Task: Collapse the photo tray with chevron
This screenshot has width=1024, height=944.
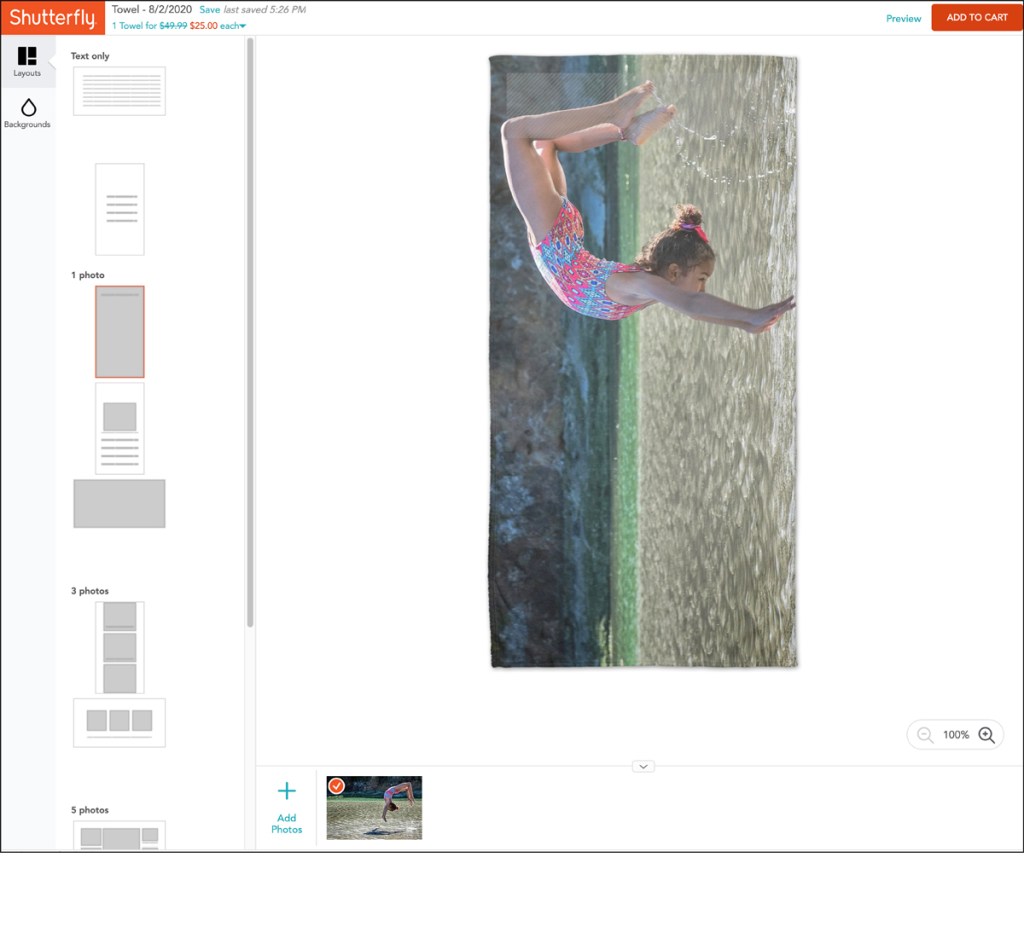Action: pyautogui.click(x=643, y=766)
